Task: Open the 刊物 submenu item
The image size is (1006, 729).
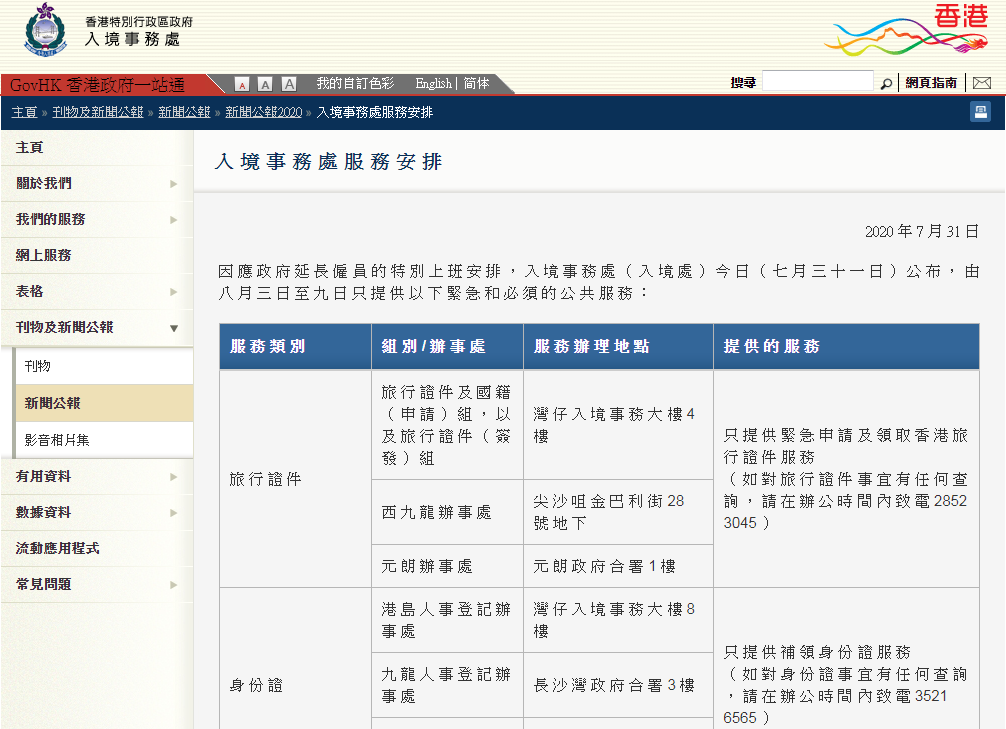Action: [38, 367]
